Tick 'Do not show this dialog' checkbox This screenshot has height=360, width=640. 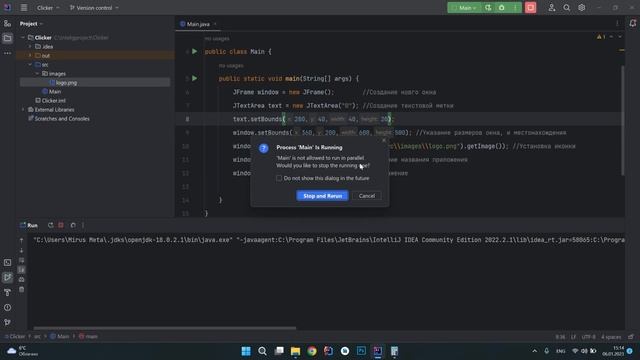(x=279, y=178)
